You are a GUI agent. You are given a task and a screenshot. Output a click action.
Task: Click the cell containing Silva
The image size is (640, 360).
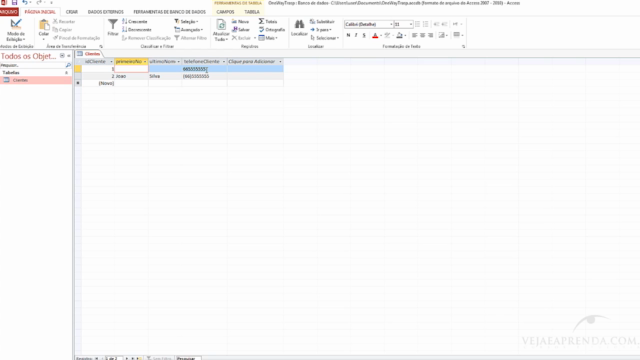(165, 76)
